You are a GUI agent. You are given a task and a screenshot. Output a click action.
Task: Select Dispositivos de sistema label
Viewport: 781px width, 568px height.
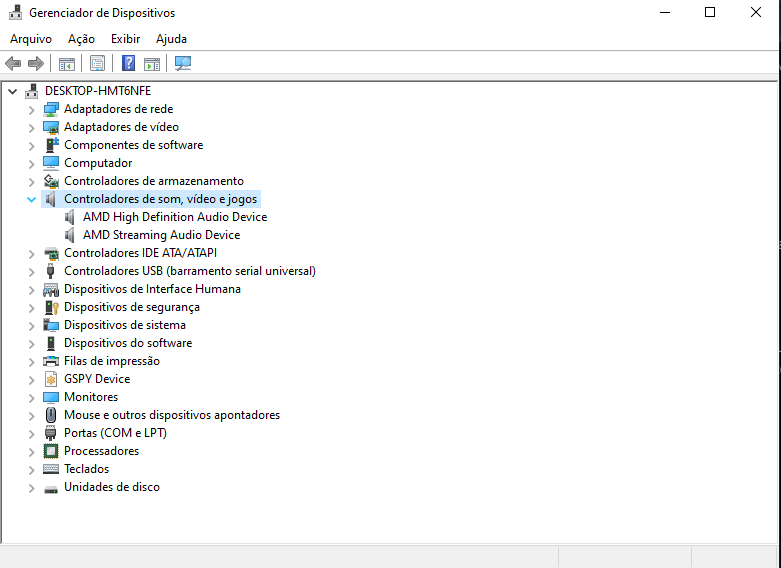(x=125, y=325)
